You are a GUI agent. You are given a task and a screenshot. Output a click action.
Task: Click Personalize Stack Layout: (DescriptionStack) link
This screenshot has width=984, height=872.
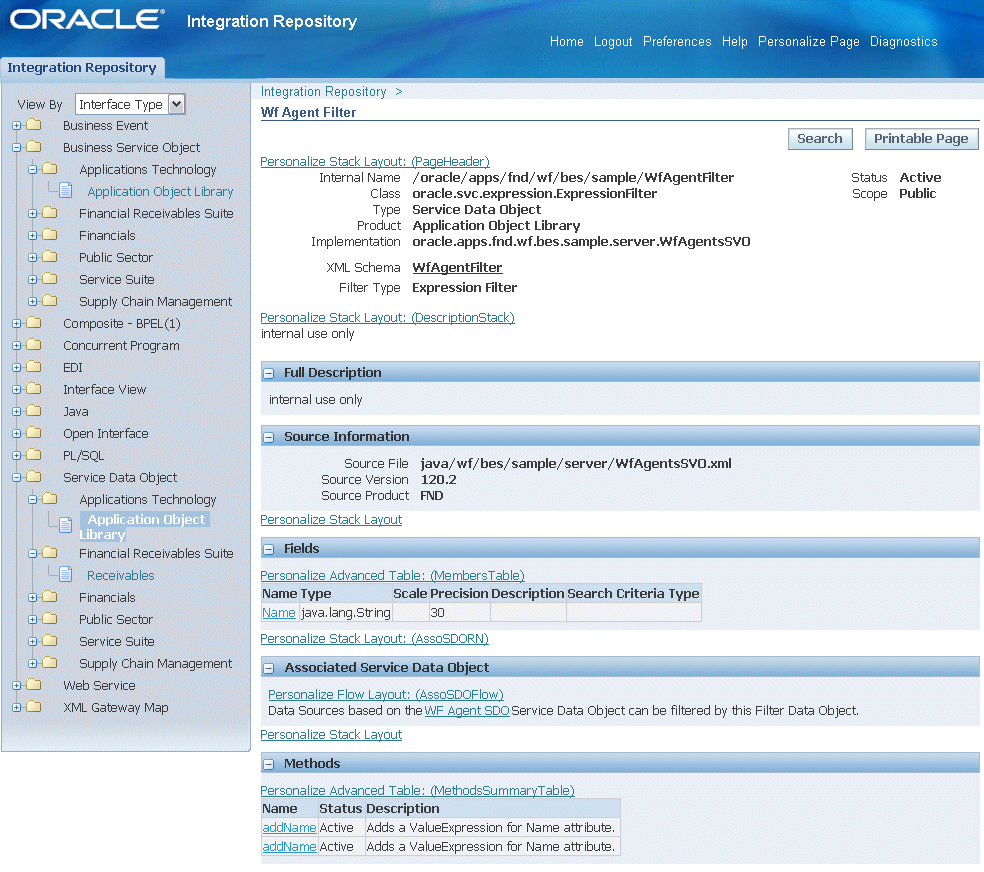click(387, 318)
